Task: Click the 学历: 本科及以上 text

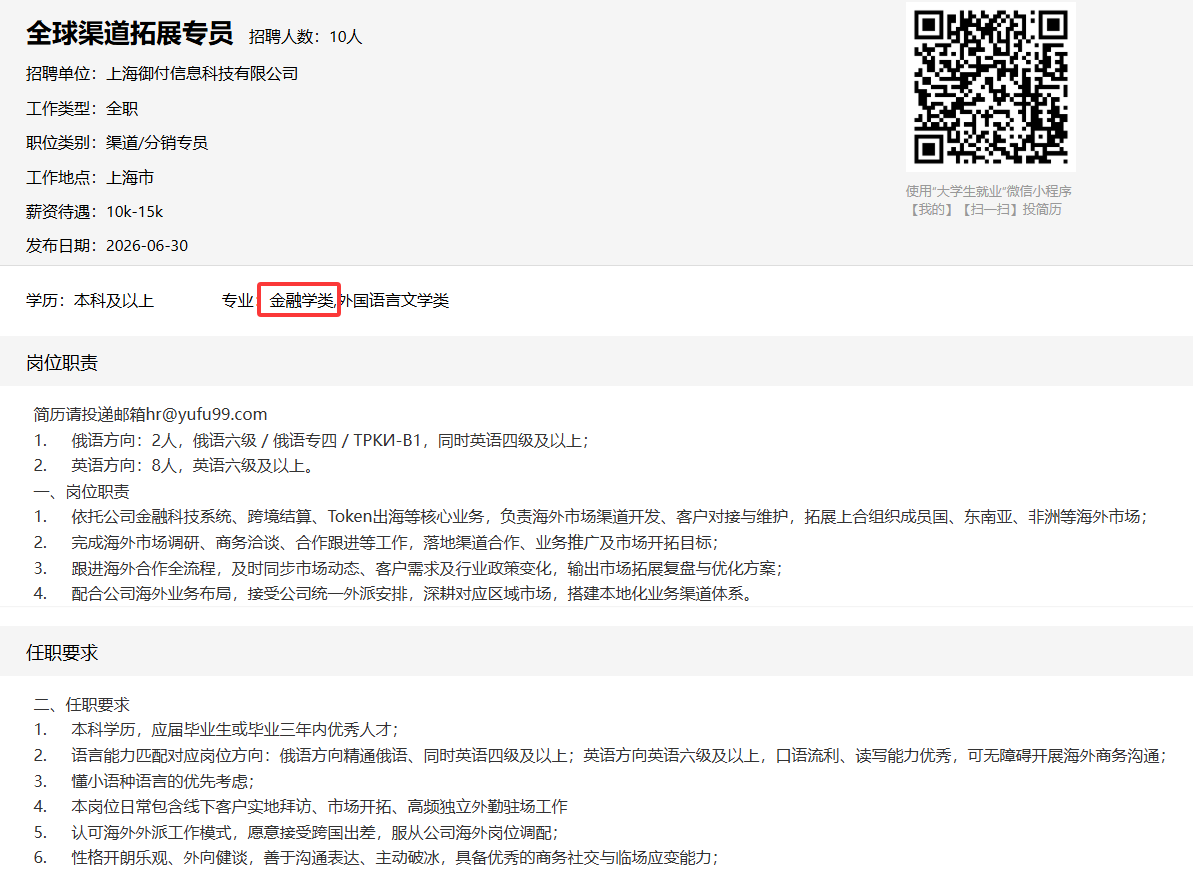Action: pos(90,300)
